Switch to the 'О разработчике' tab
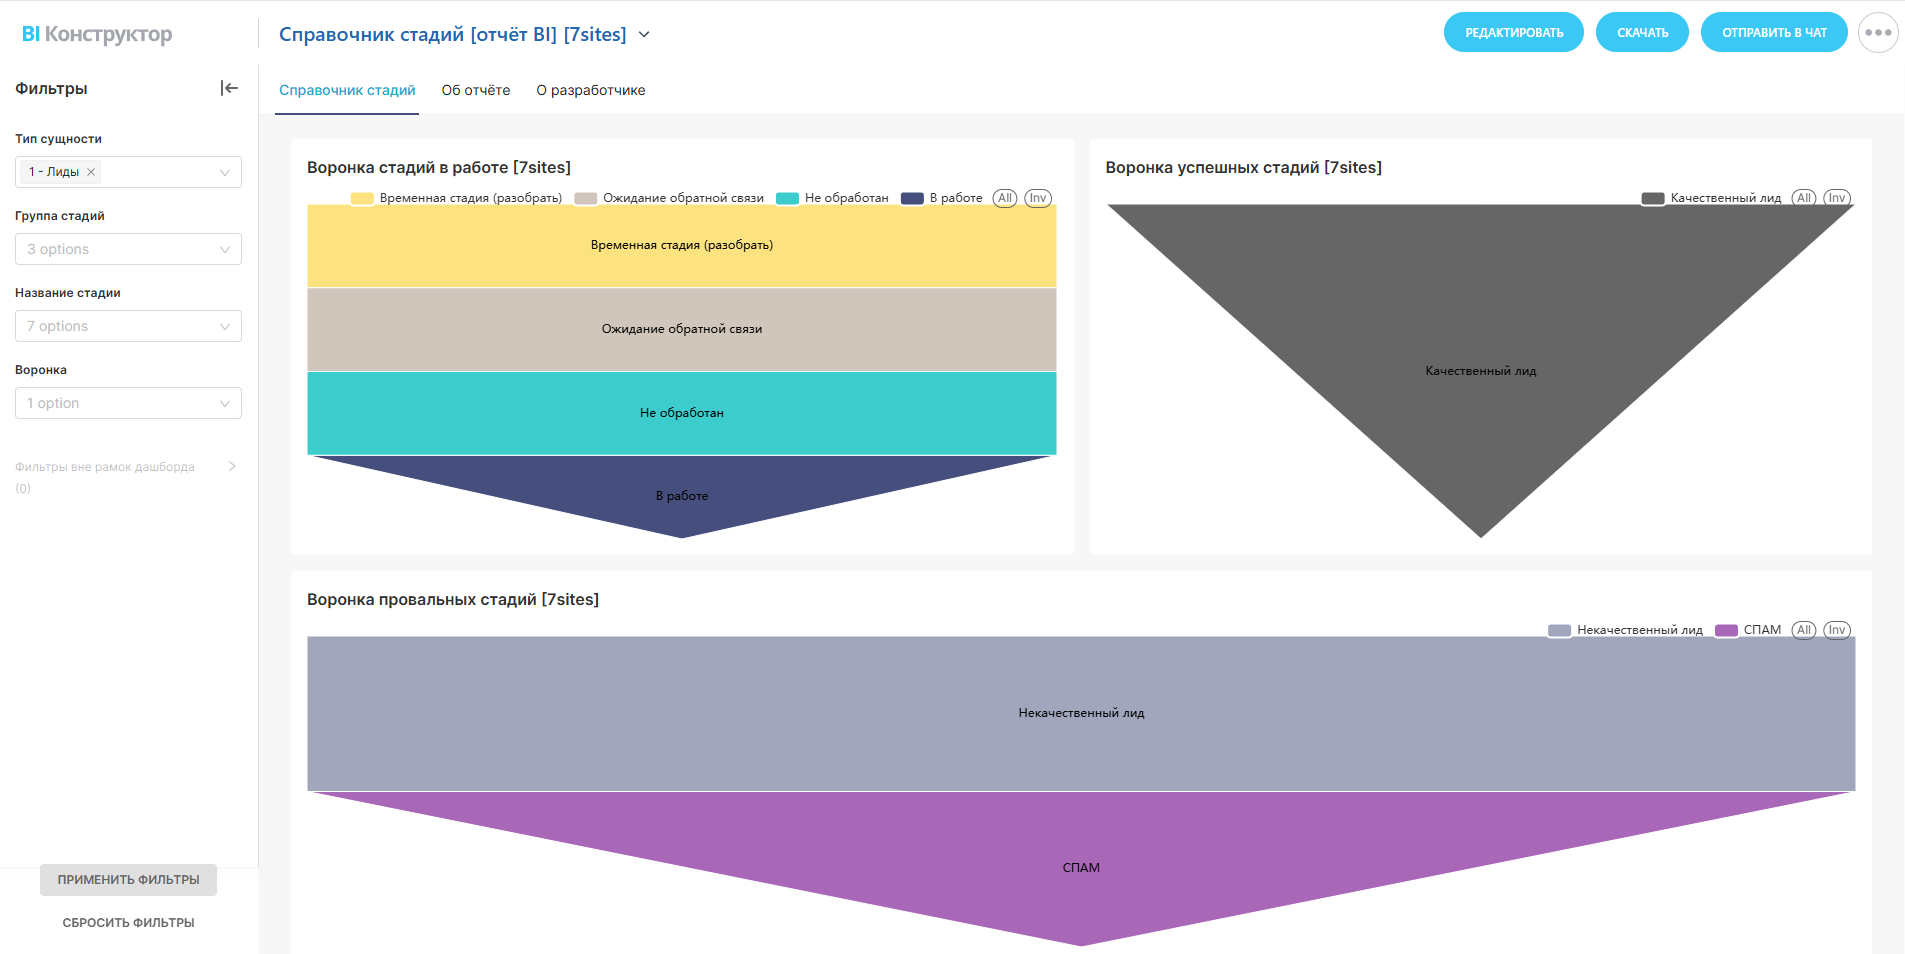This screenshot has height=954, width=1905. click(590, 90)
